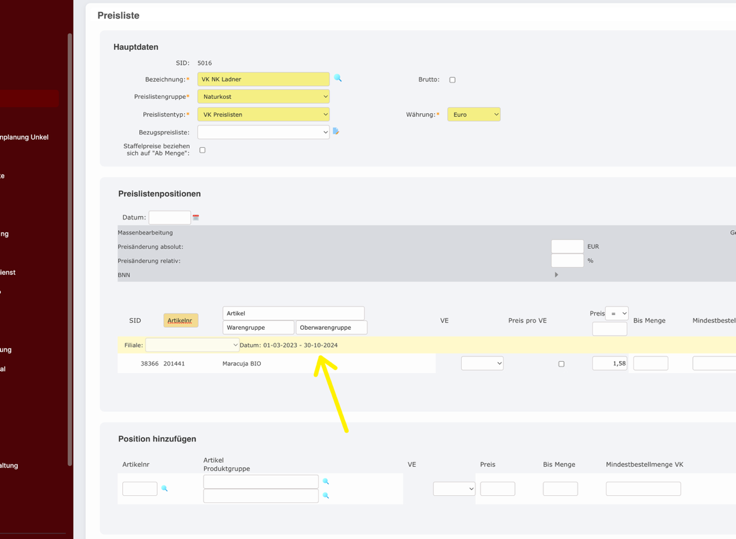This screenshot has height=539, width=736.
Task: Open the Preislistentyp dropdown showing VK Preislisten
Action: (x=263, y=115)
